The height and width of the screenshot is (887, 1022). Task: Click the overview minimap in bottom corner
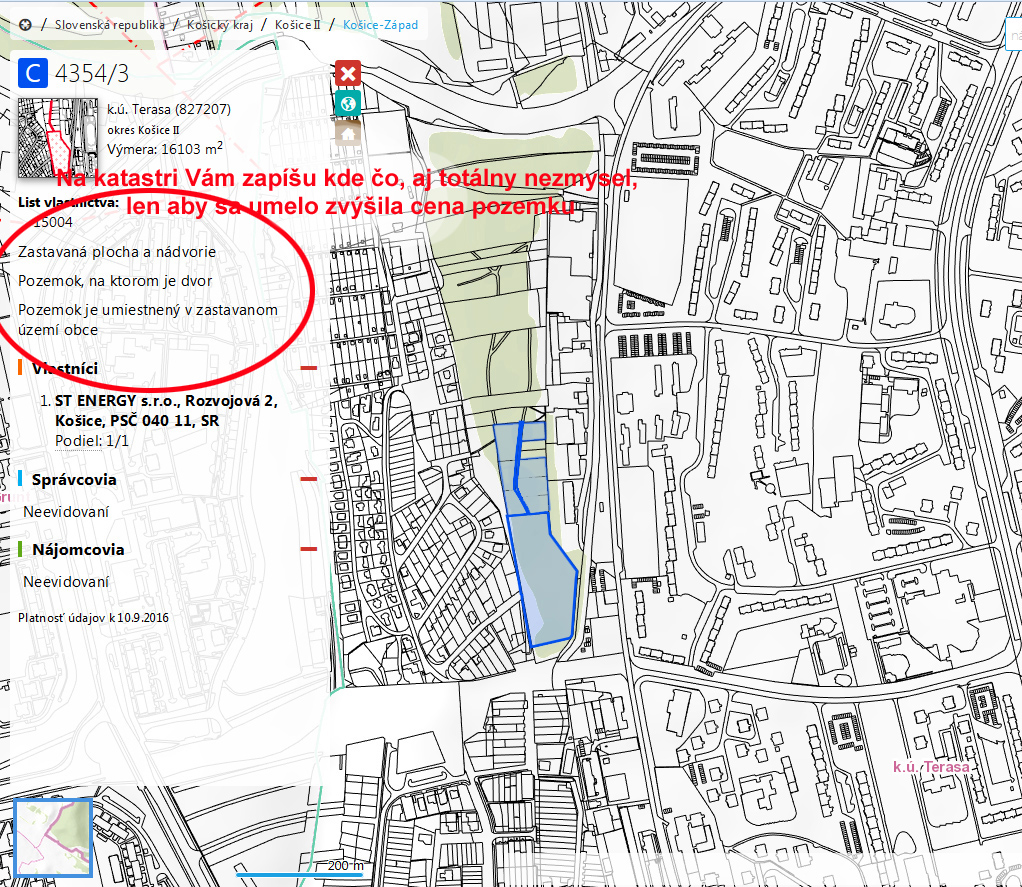point(53,838)
